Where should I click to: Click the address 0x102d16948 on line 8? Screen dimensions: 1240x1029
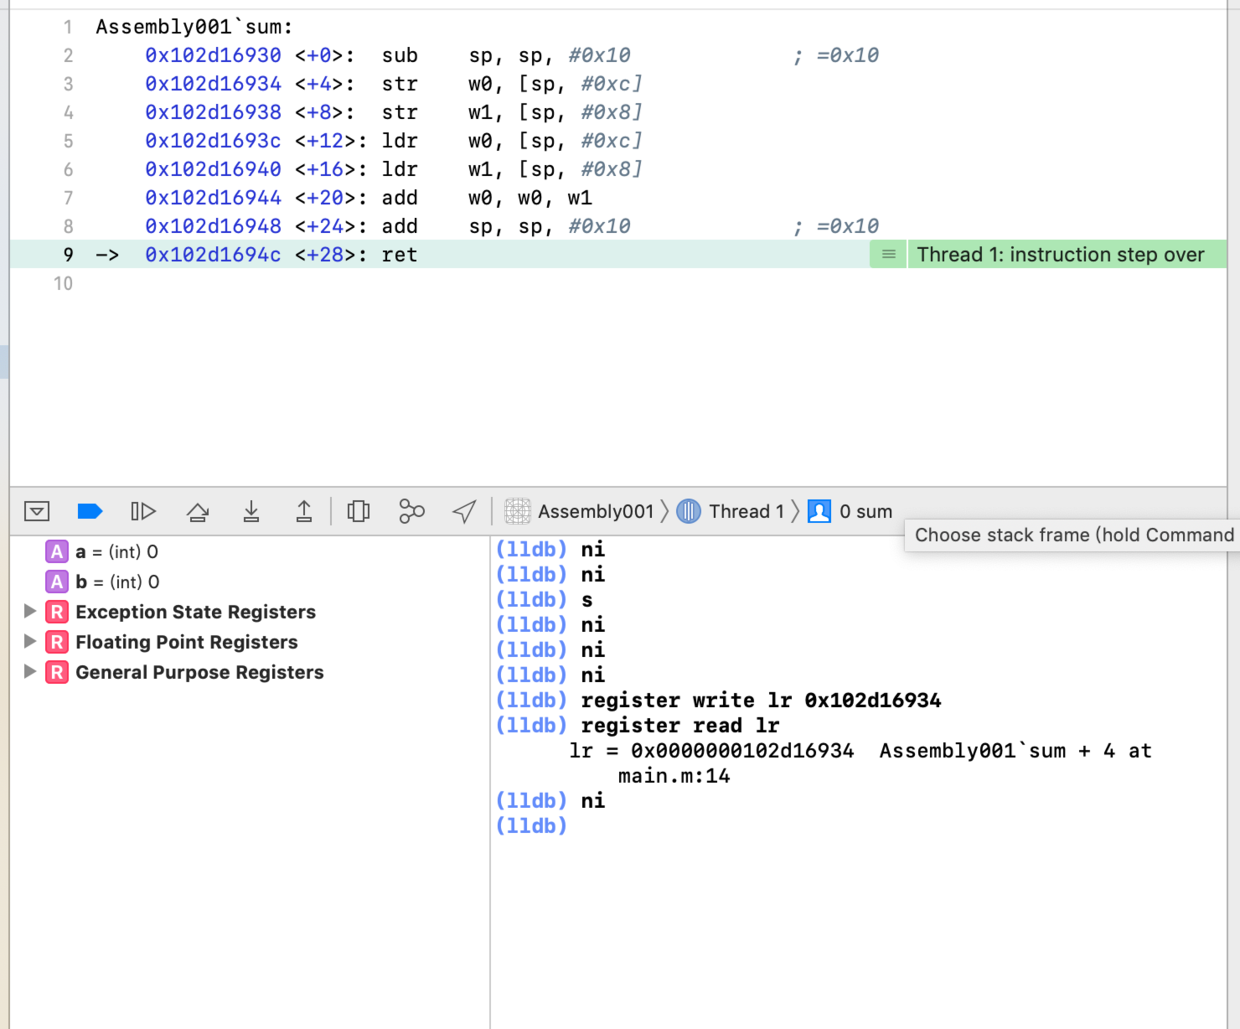[213, 226]
